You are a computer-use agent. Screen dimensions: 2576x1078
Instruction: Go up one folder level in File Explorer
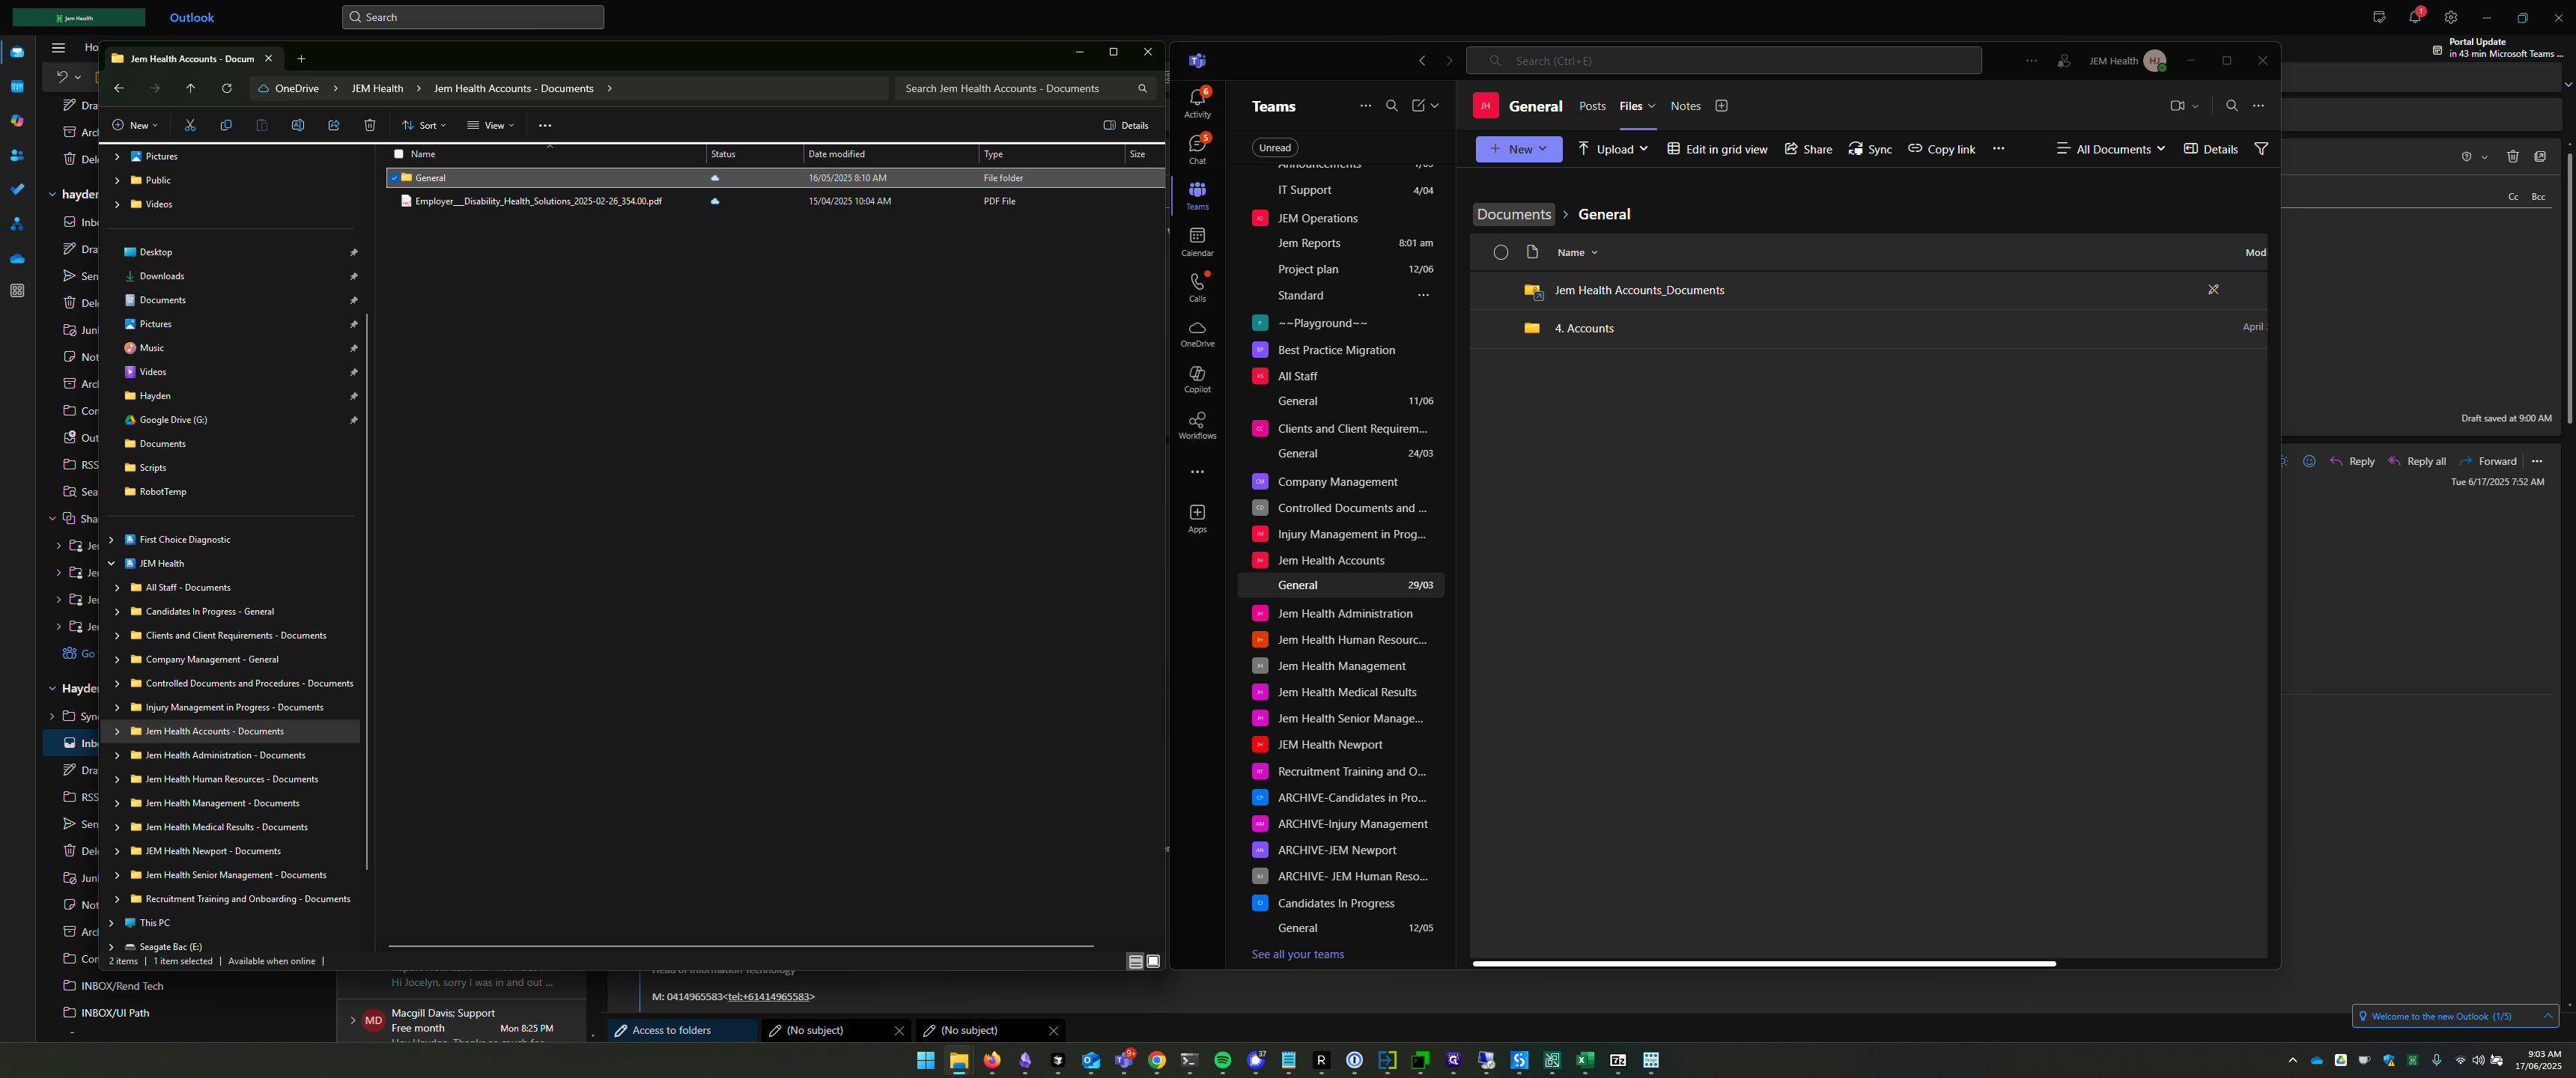(191, 88)
